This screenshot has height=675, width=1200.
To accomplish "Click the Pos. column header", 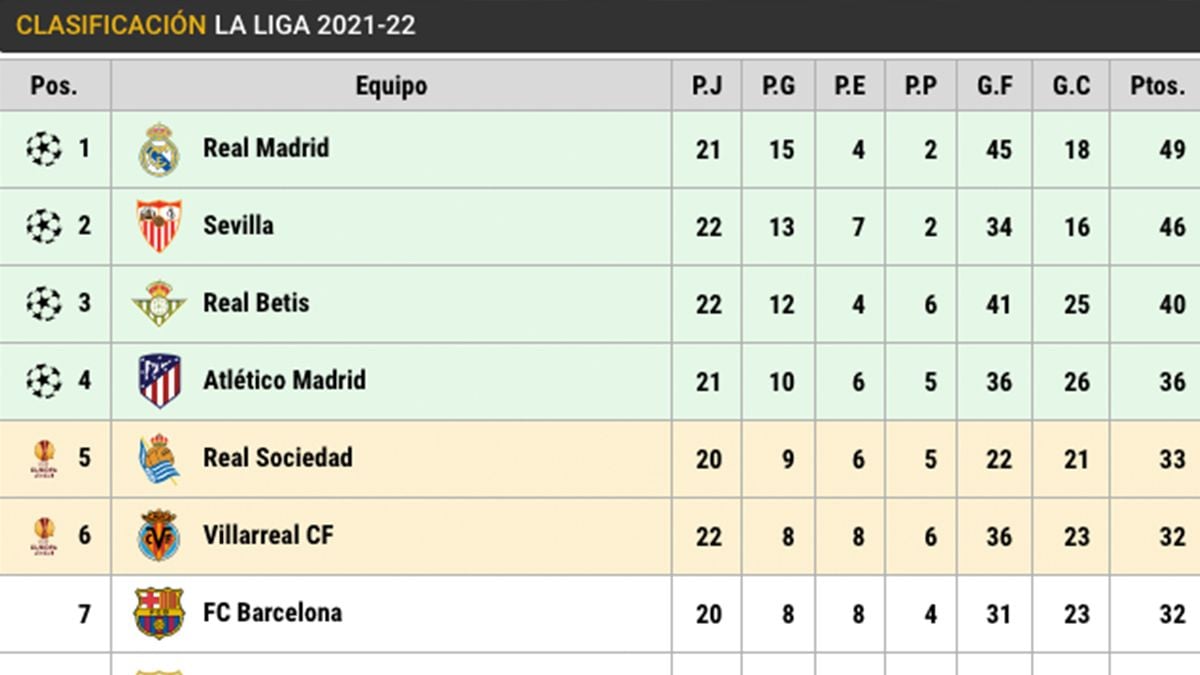I will [x=54, y=86].
